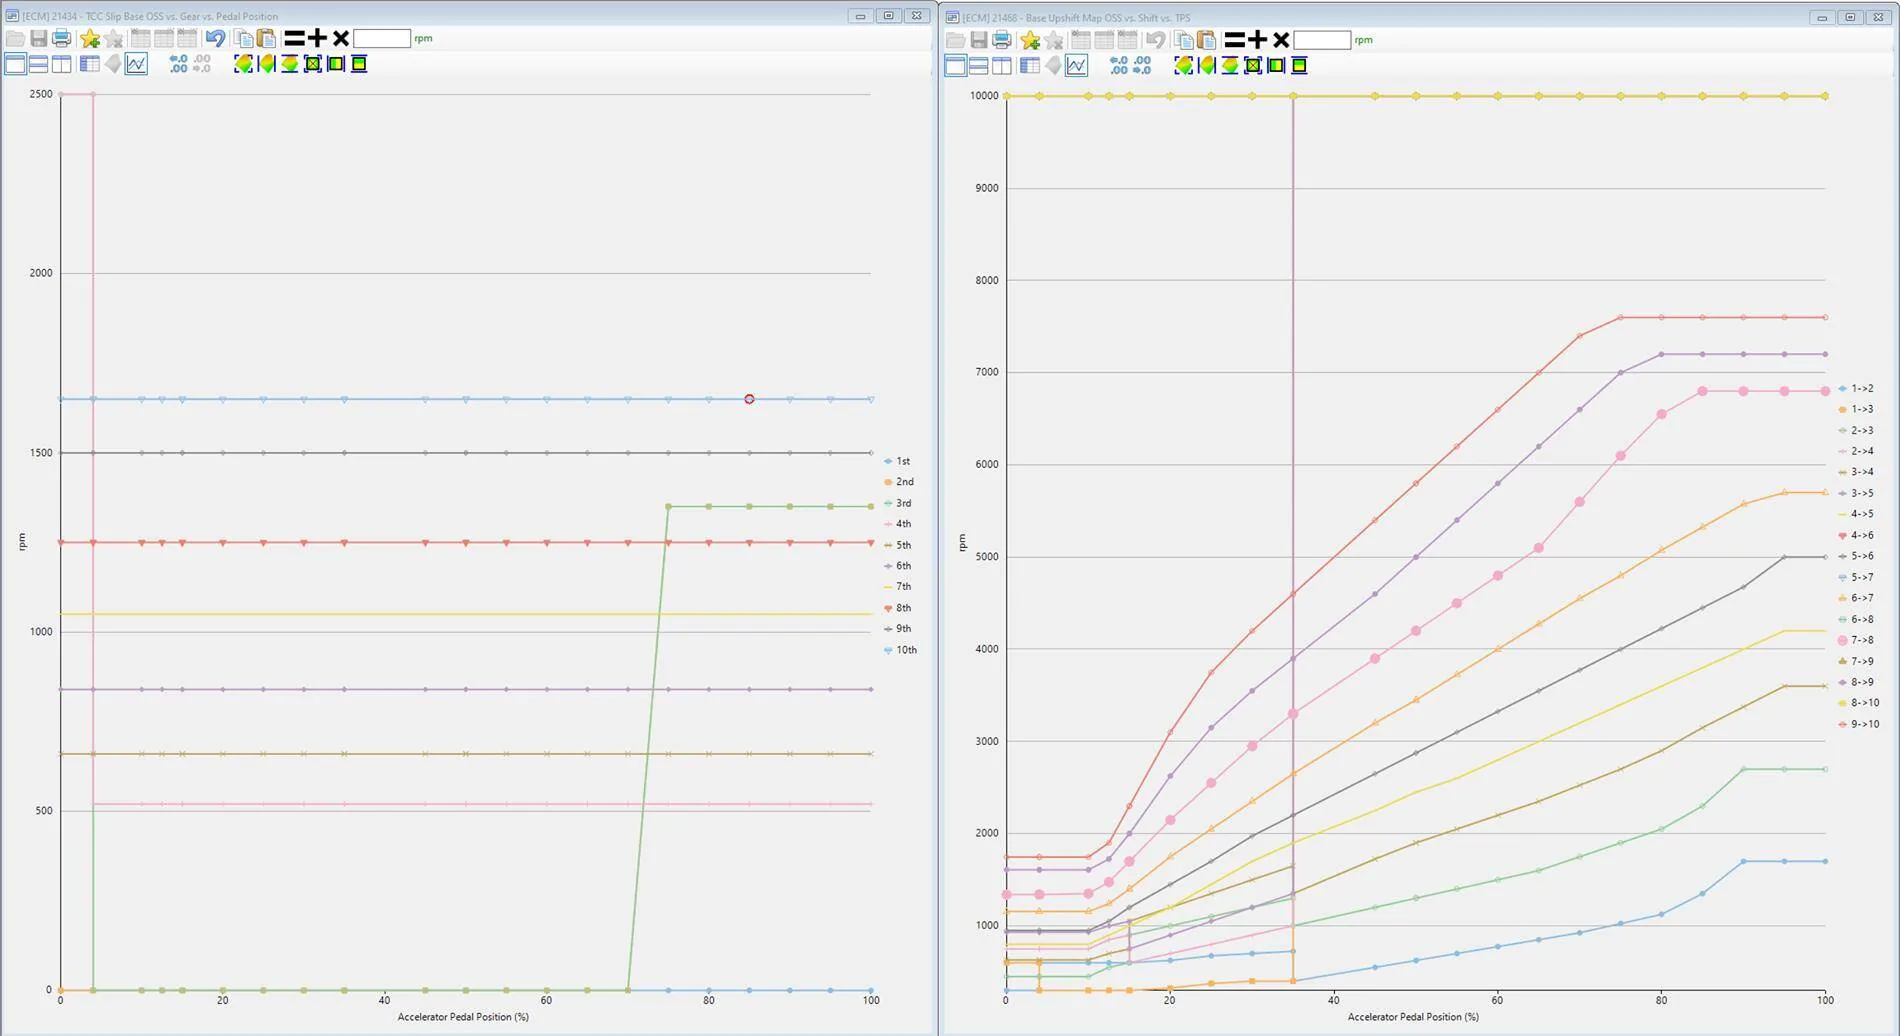The image size is (1900, 1036).
Task: Smooth vertically in Base Upshift window
Action: tap(1299, 66)
